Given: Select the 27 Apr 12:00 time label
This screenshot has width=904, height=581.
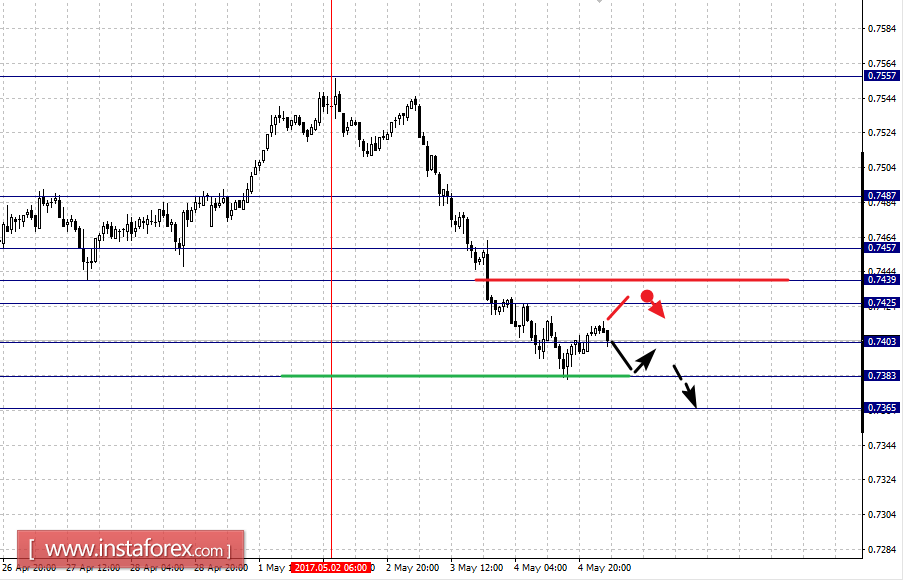Looking at the screenshot, I should 93,568.
